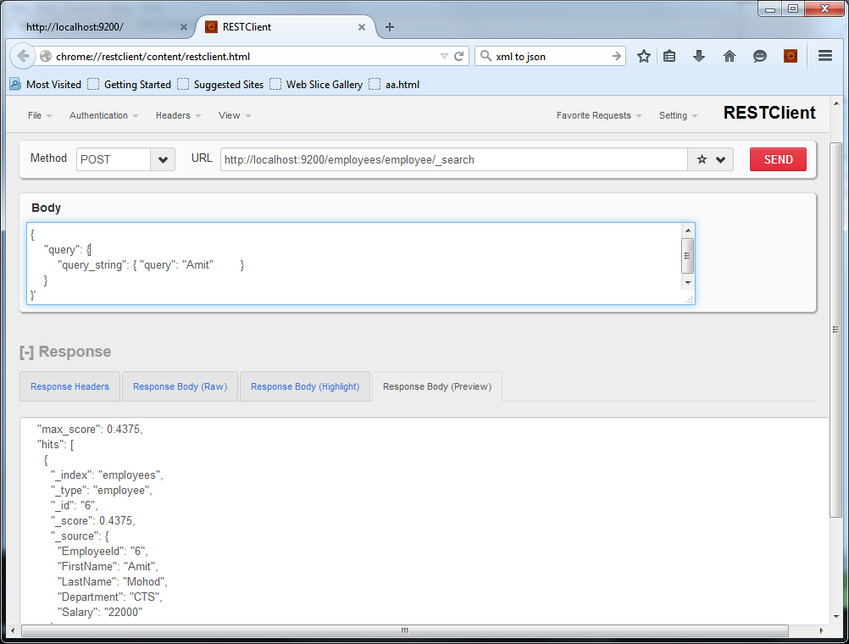Save URL as favorite with star
849x644 pixels.
point(702,160)
